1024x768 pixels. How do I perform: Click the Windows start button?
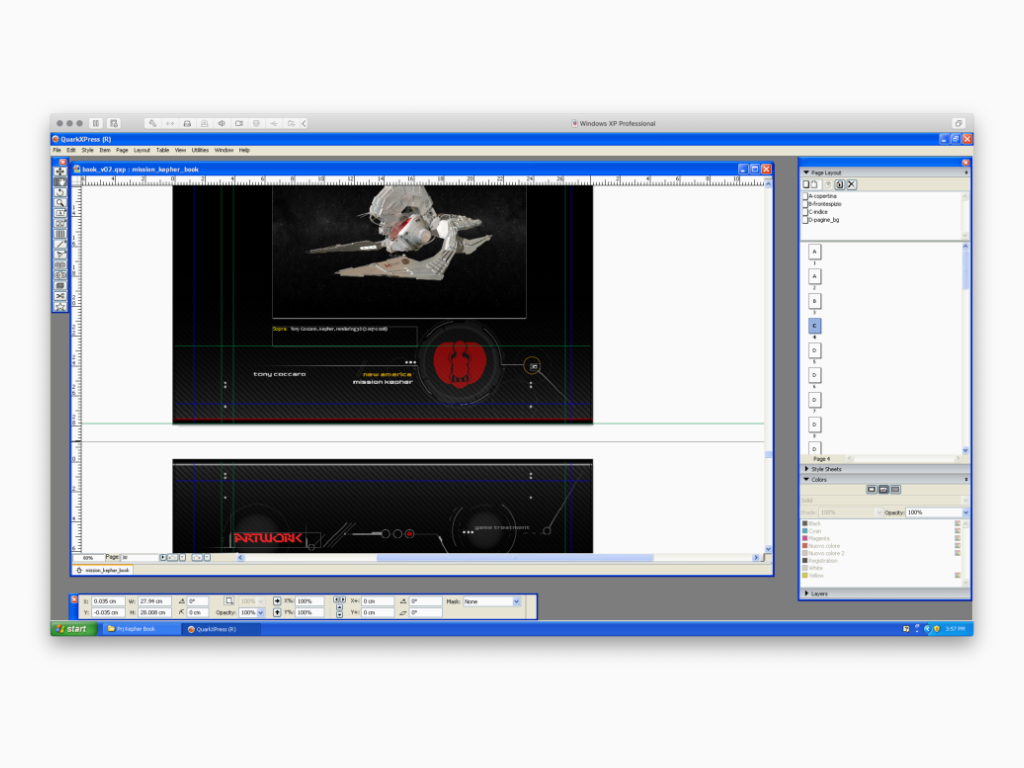click(75, 629)
